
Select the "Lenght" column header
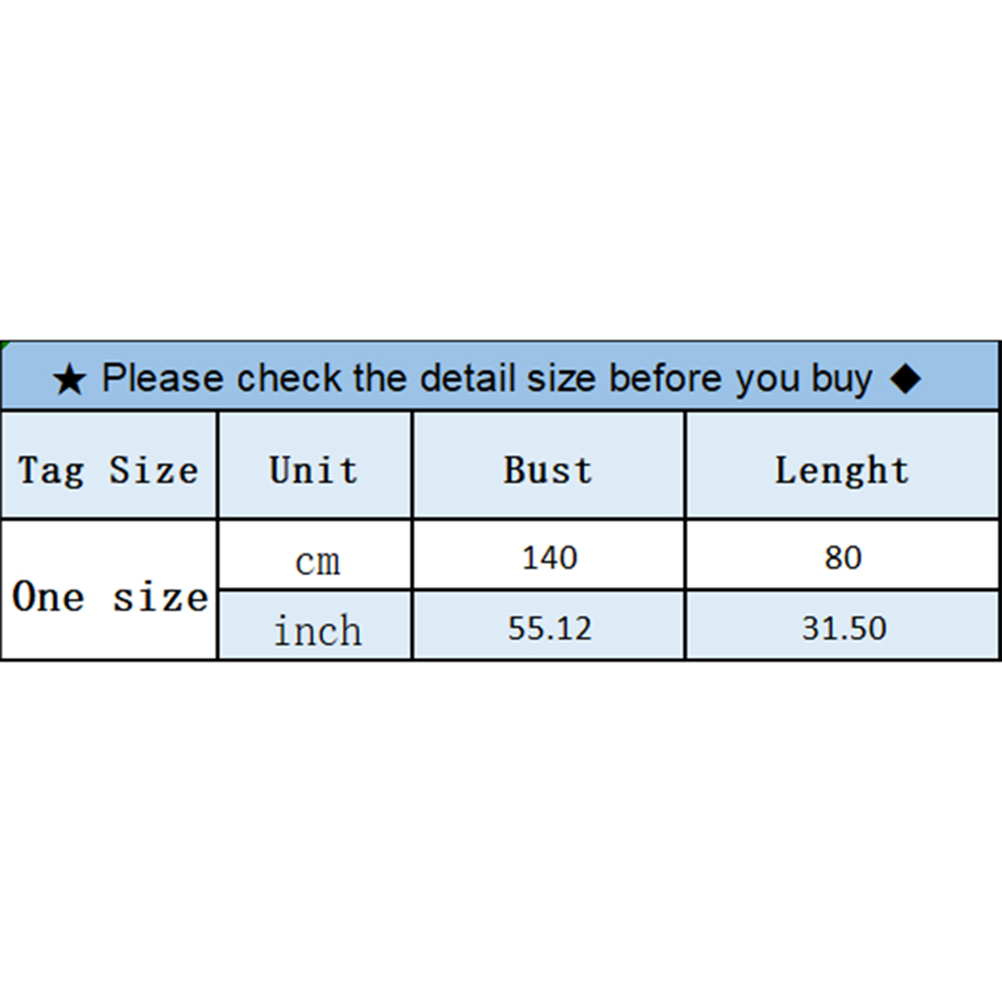point(842,469)
